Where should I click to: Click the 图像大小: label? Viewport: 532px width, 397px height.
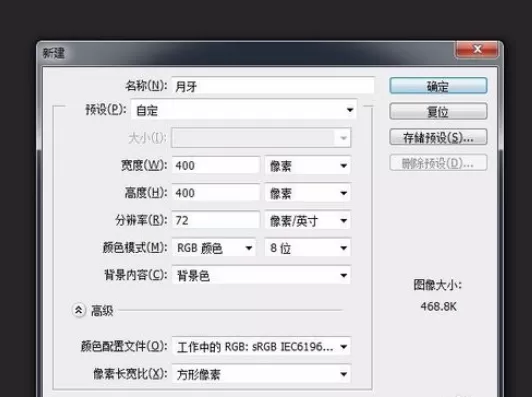click(438, 285)
